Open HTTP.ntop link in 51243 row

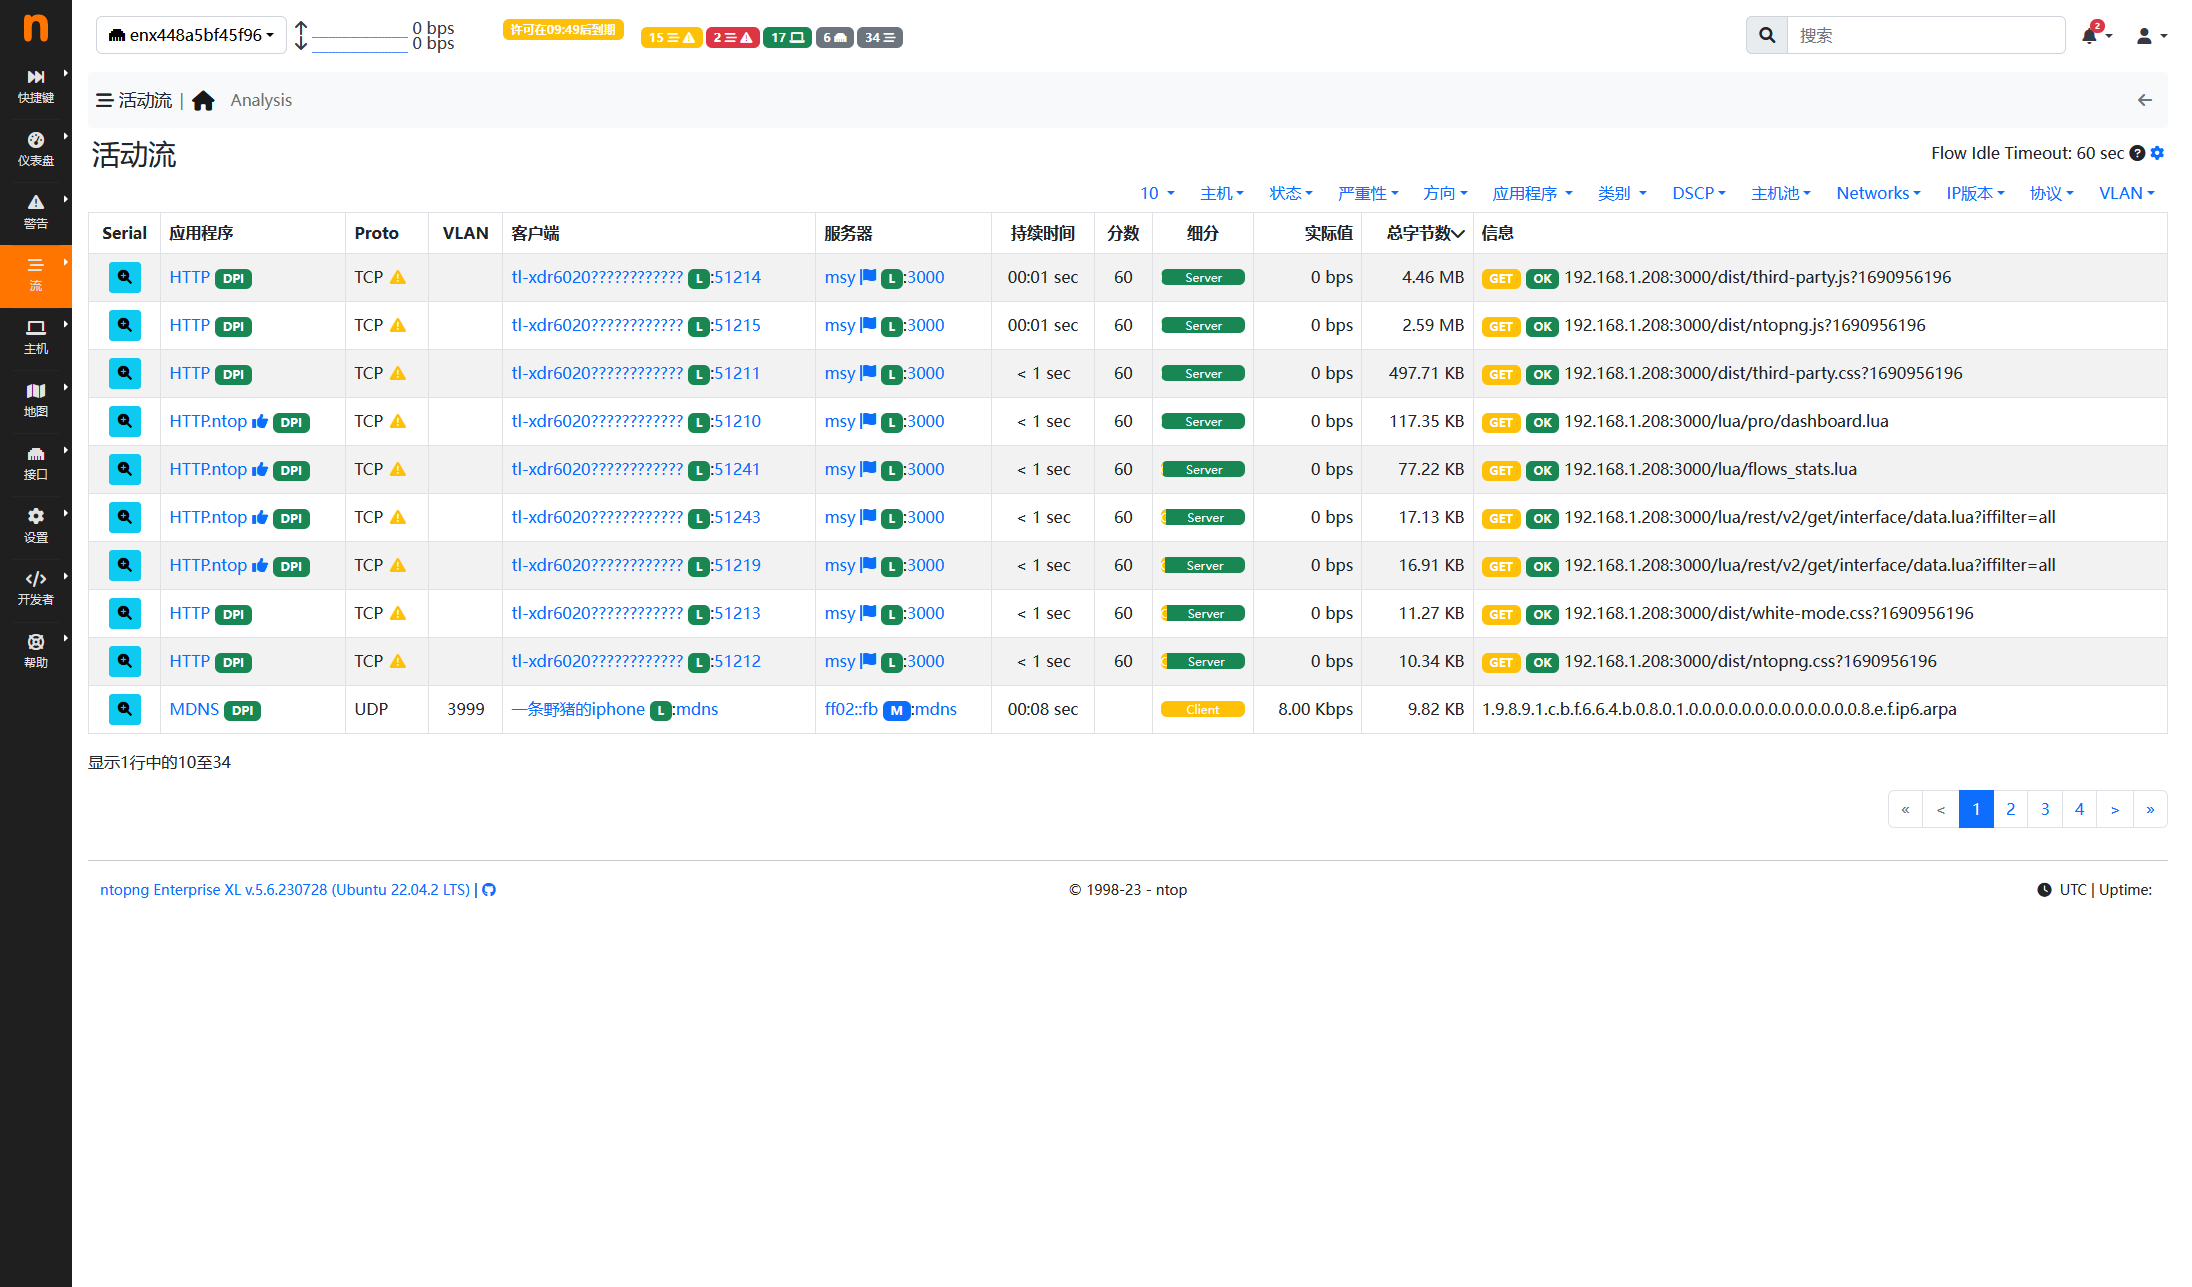pyautogui.click(x=208, y=517)
